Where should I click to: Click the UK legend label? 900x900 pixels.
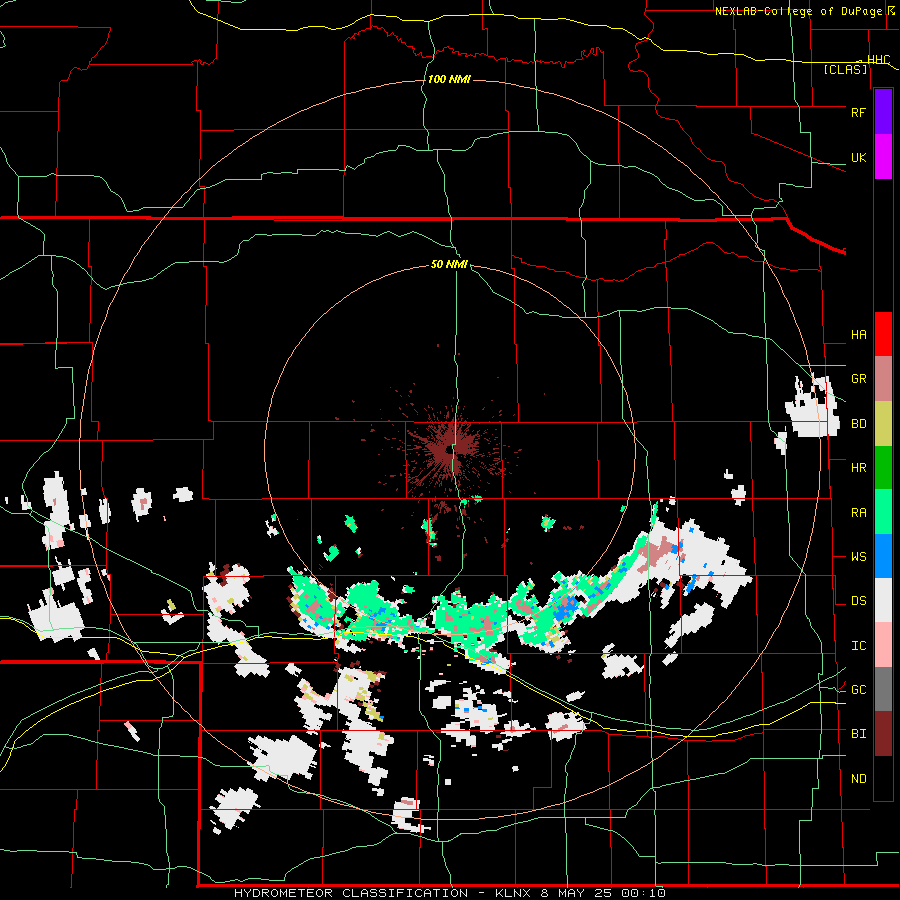point(858,157)
